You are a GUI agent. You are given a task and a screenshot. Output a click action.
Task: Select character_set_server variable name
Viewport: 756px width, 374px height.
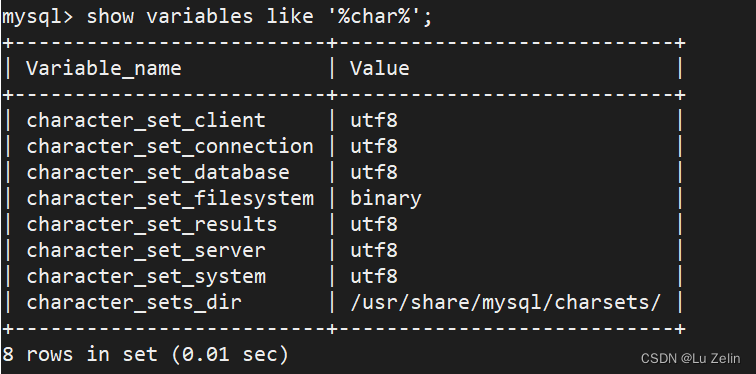[146, 251]
